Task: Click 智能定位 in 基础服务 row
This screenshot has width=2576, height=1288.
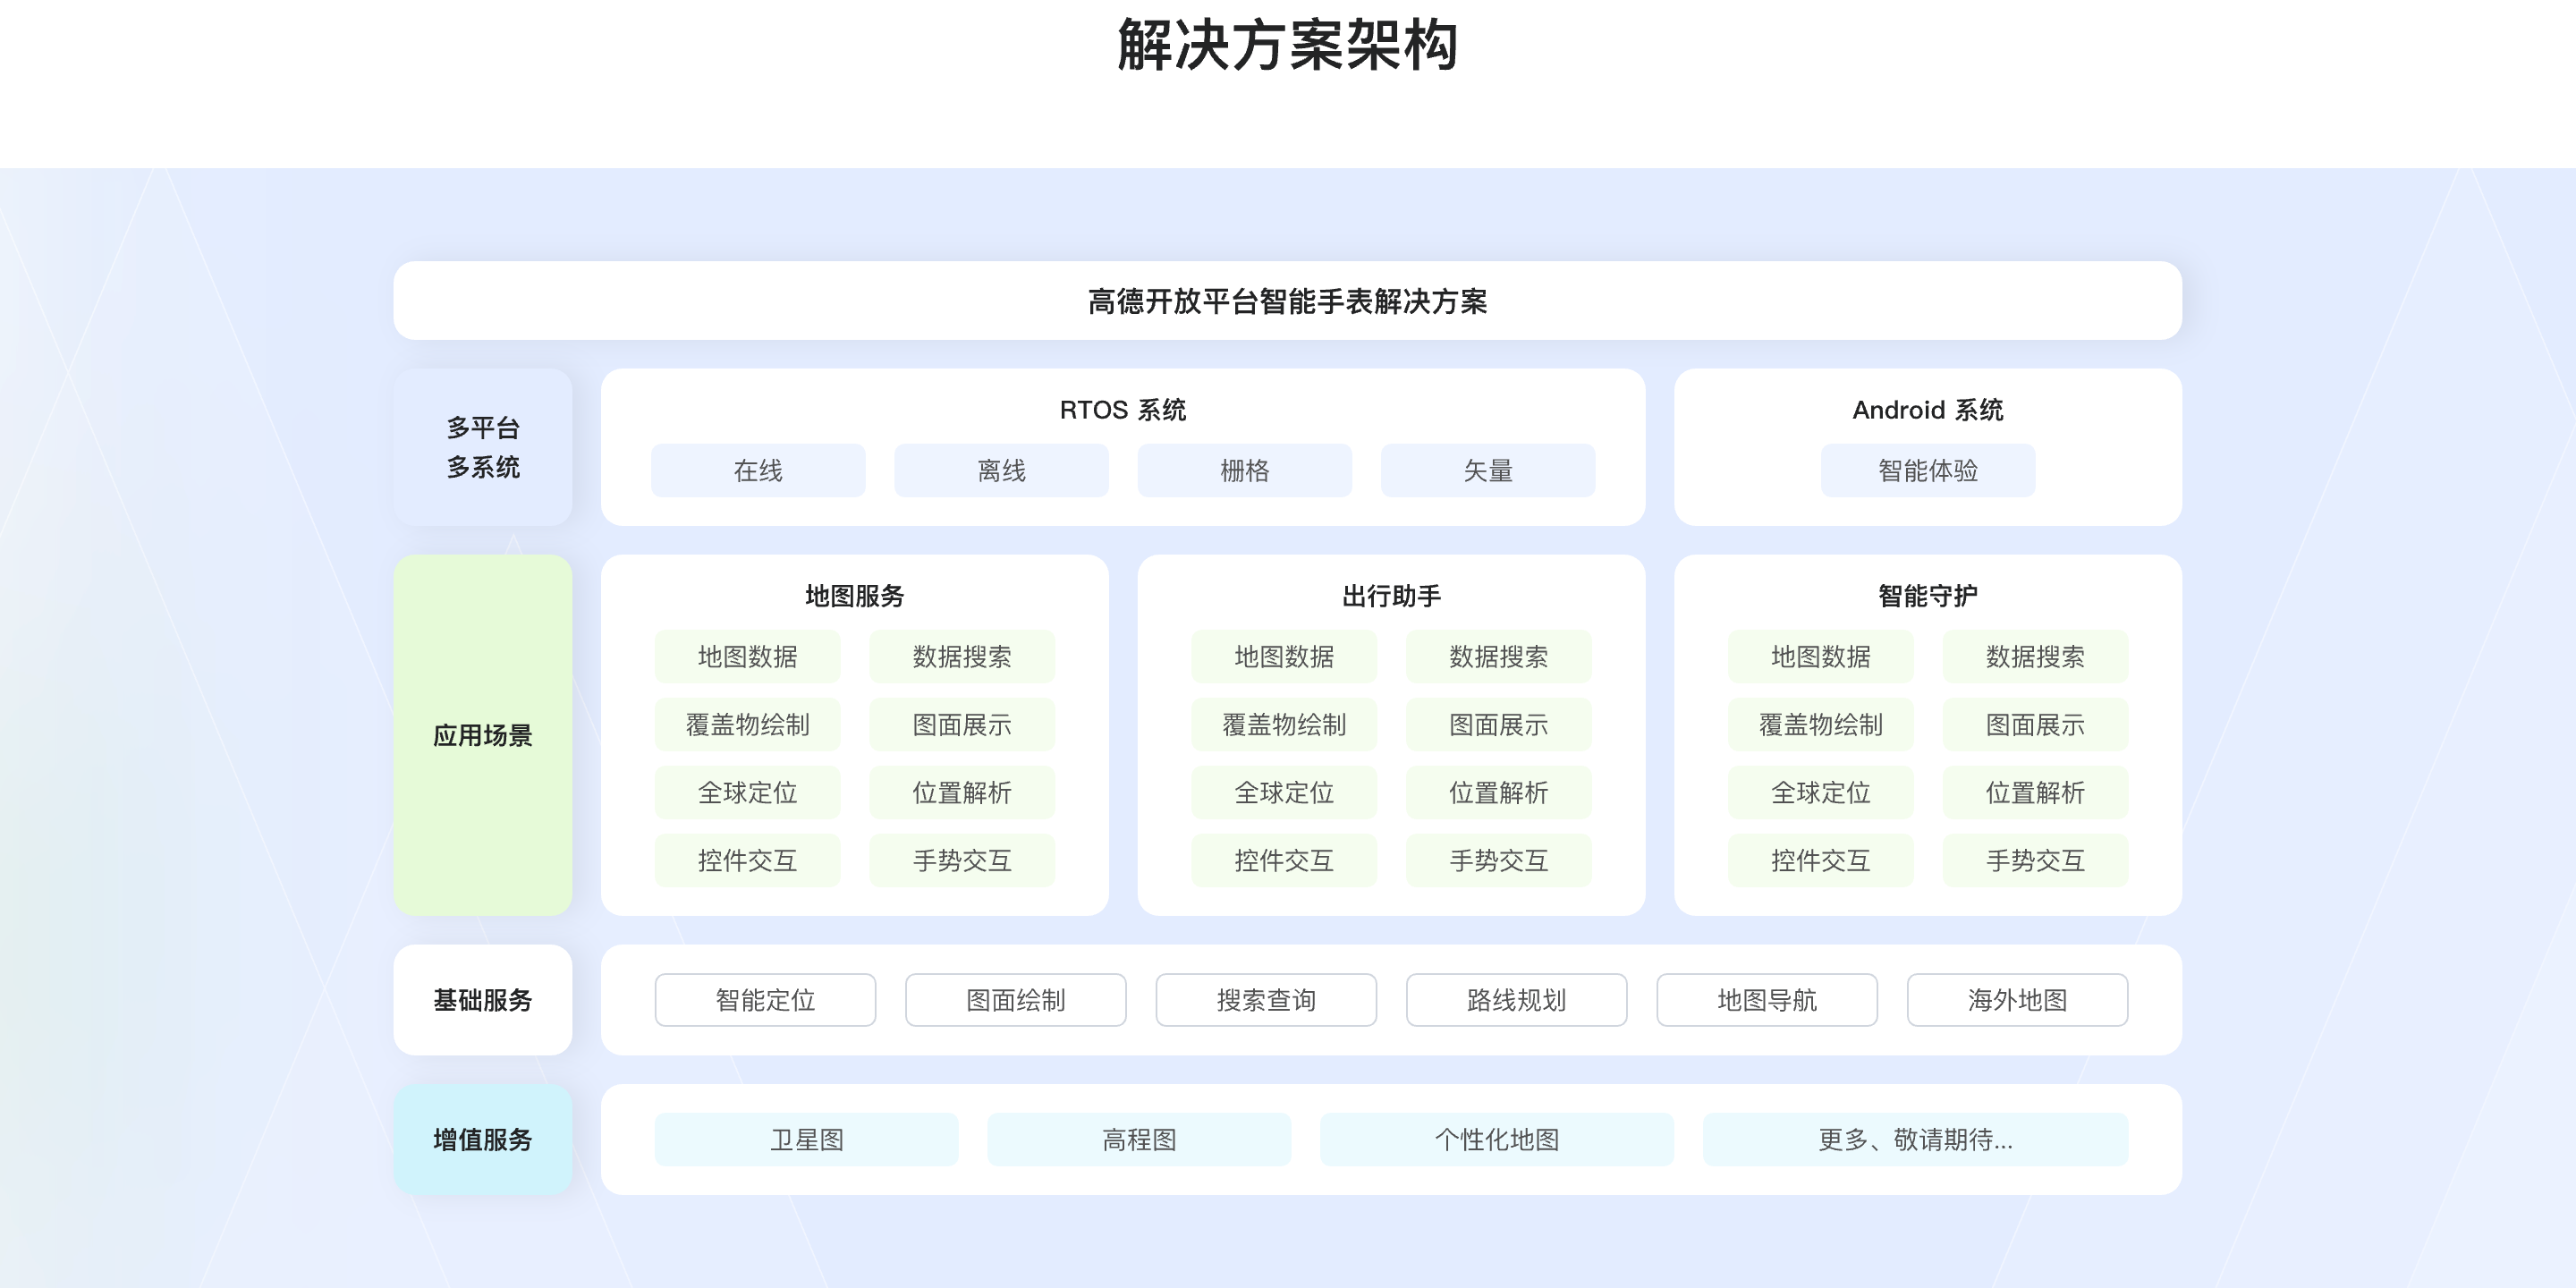Action: pos(765,1000)
